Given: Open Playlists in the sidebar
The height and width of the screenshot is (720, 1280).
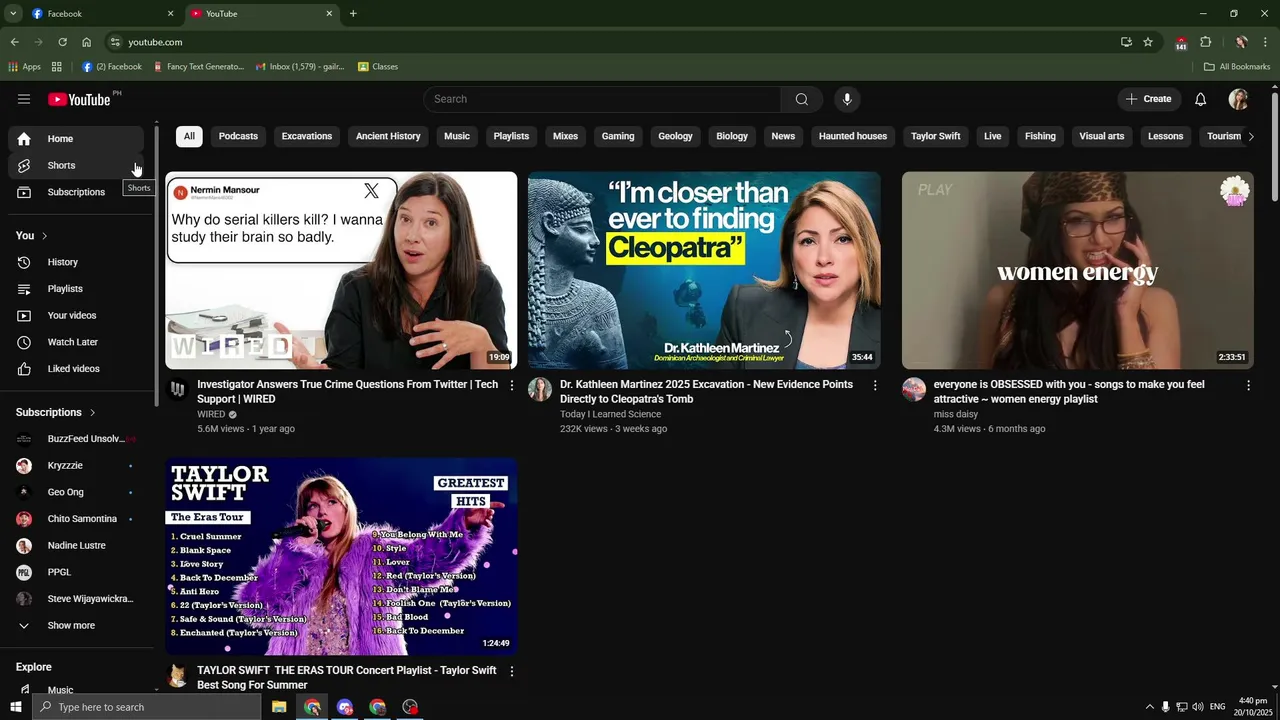Looking at the screenshot, I should point(76,289).
